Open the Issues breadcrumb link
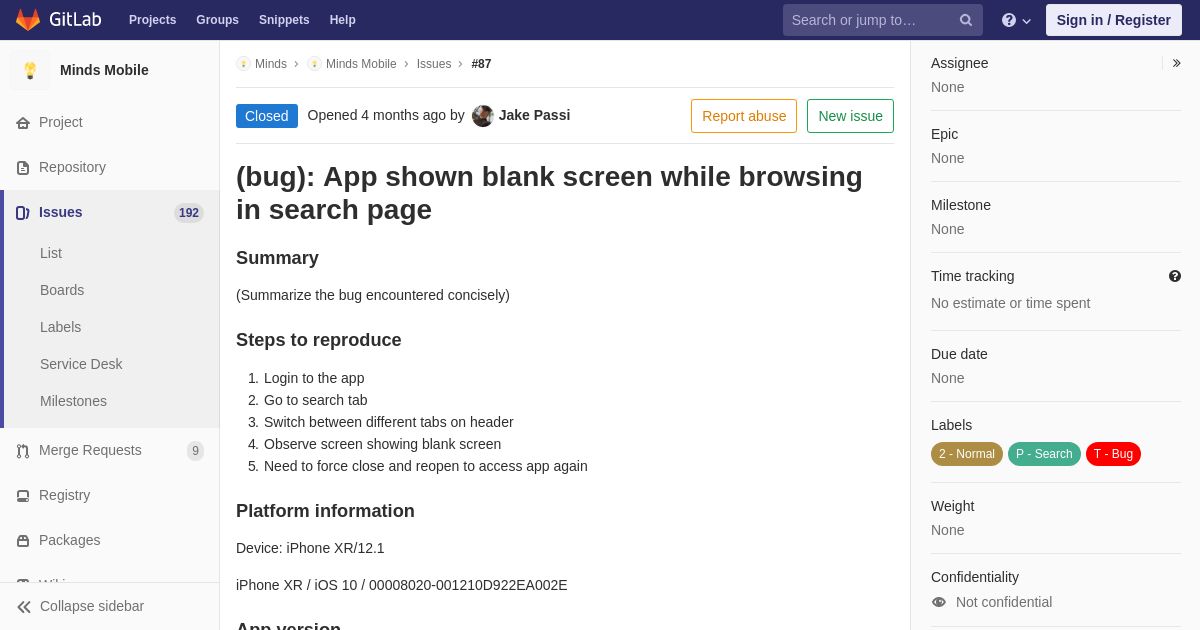This screenshot has height=630, width=1200. pyautogui.click(x=434, y=64)
